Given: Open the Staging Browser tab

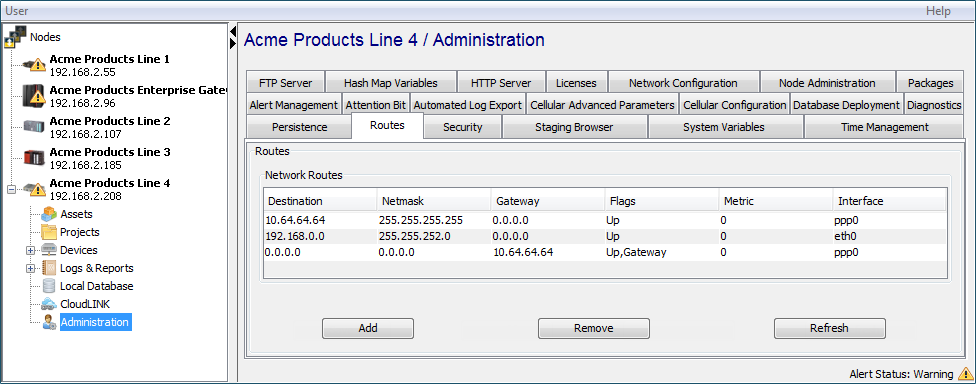Looking at the screenshot, I should (x=574, y=127).
